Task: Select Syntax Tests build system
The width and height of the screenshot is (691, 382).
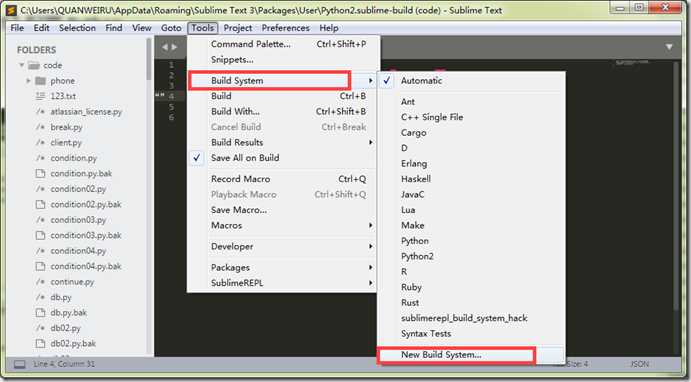Action: [x=472, y=334]
